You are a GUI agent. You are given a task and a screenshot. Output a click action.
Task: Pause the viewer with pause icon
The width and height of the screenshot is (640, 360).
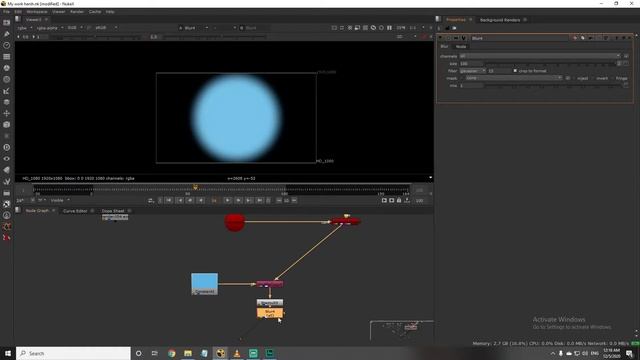coord(389,28)
